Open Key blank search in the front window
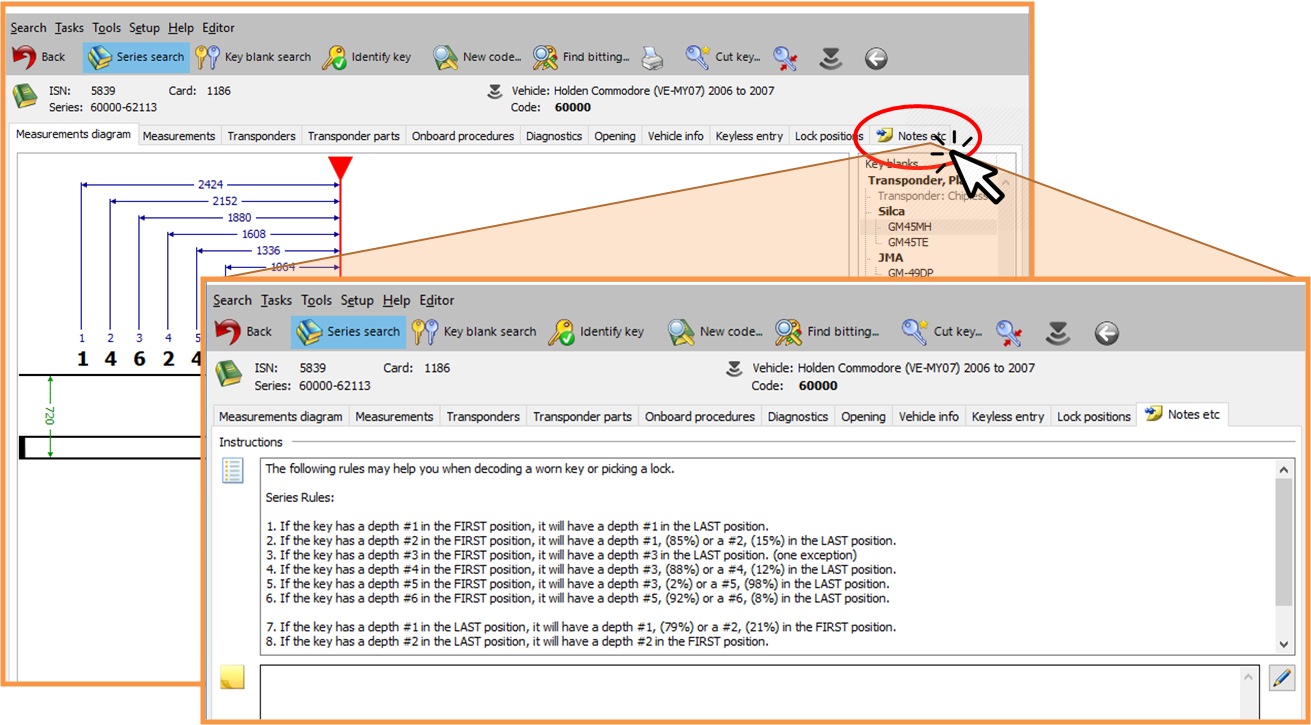Viewport: 1311px width, 725px height. click(x=474, y=332)
